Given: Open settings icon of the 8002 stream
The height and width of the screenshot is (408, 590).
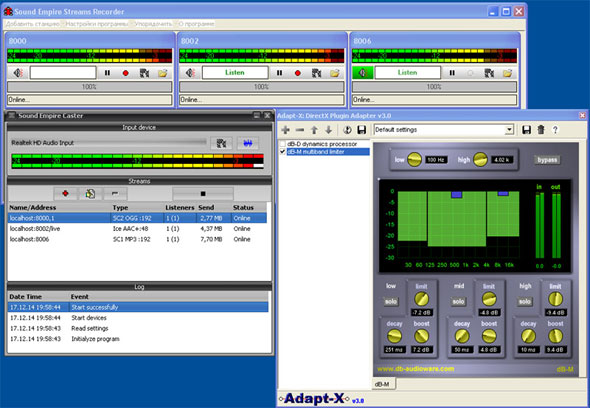Looking at the screenshot, I should [316, 73].
